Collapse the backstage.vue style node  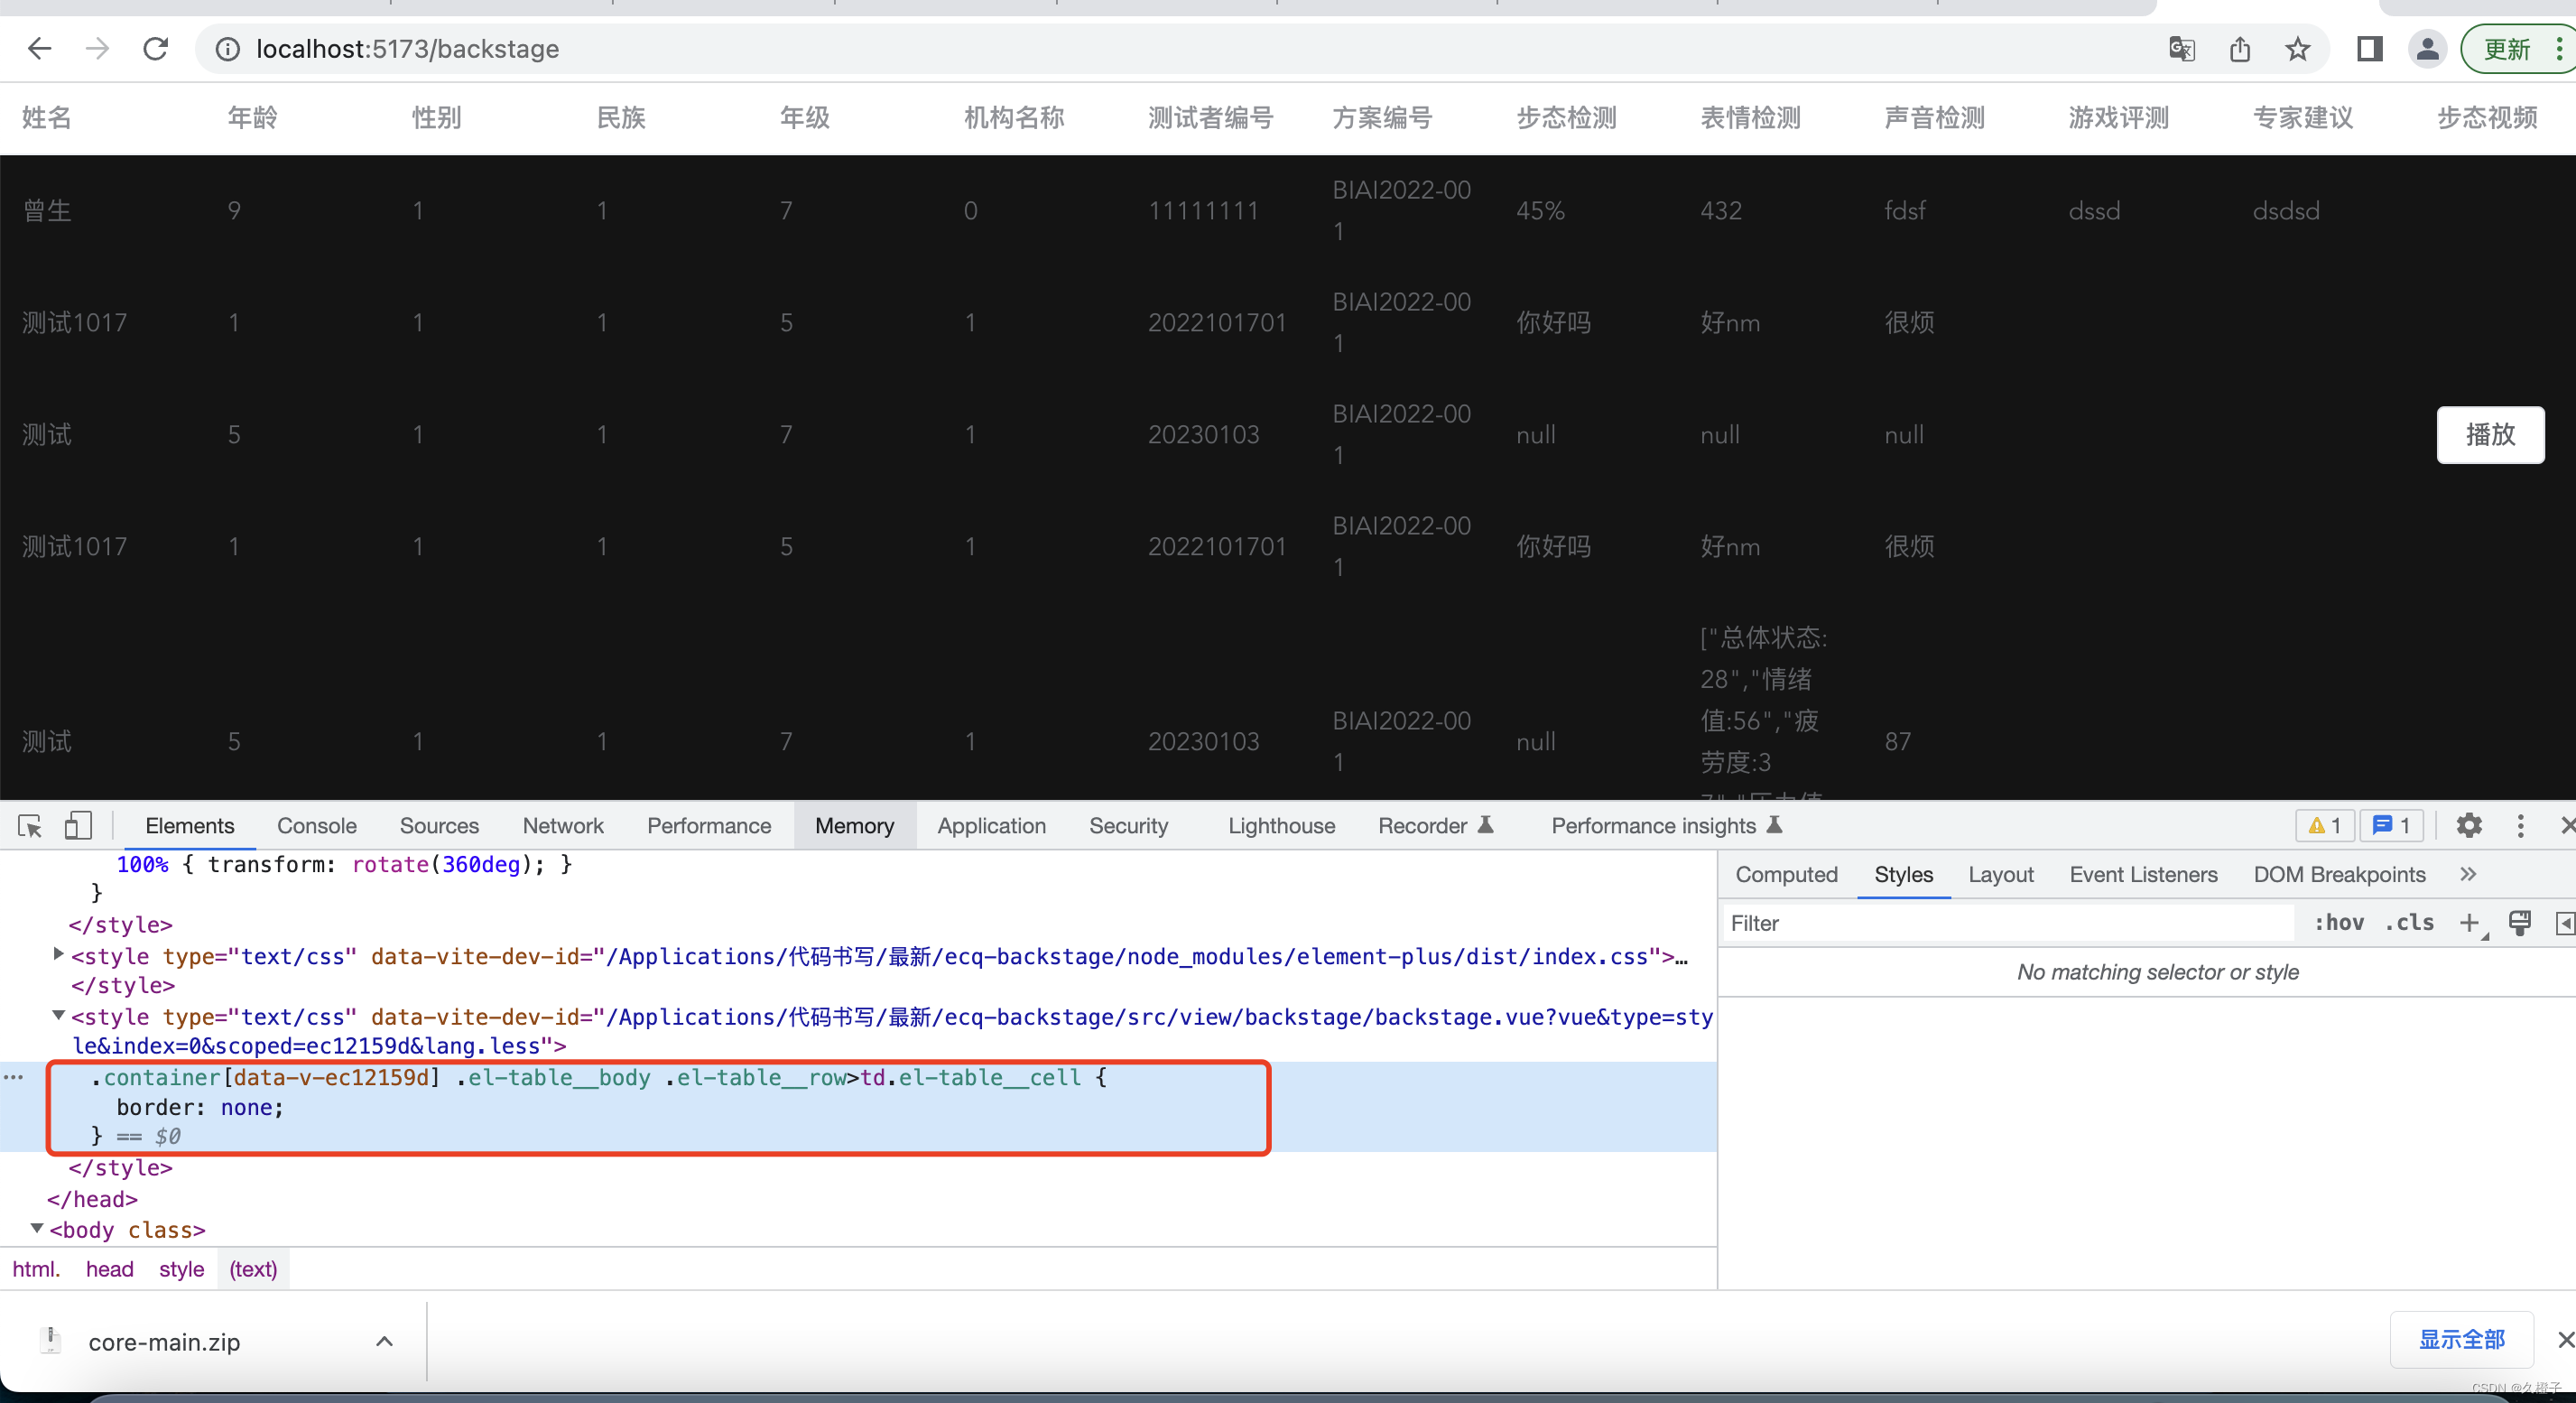pos(58,1016)
